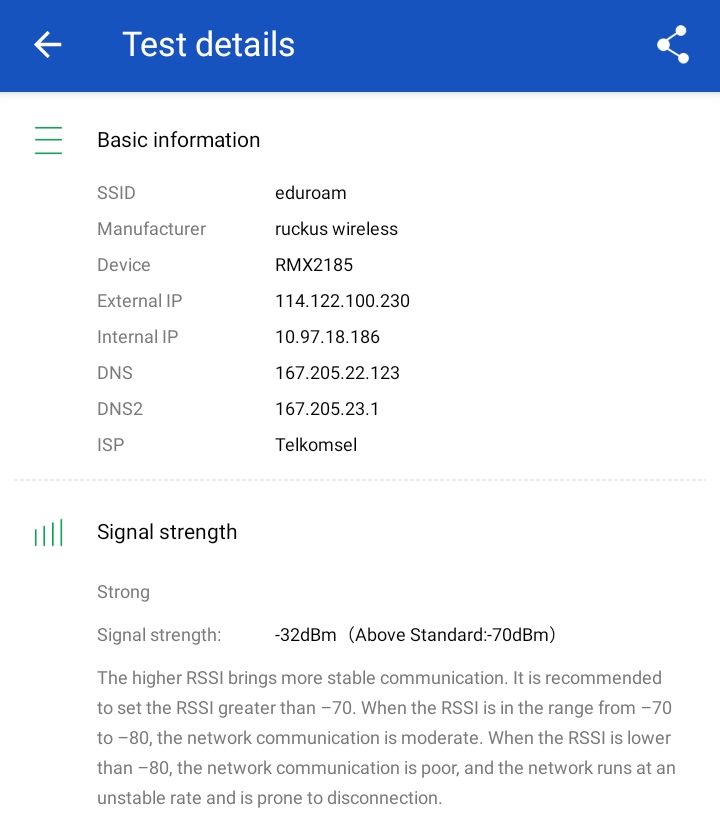This screenshot has width=720, height=839.
Task: Select the ruckus wireless manufacturer value
Action: pos(336,229)
